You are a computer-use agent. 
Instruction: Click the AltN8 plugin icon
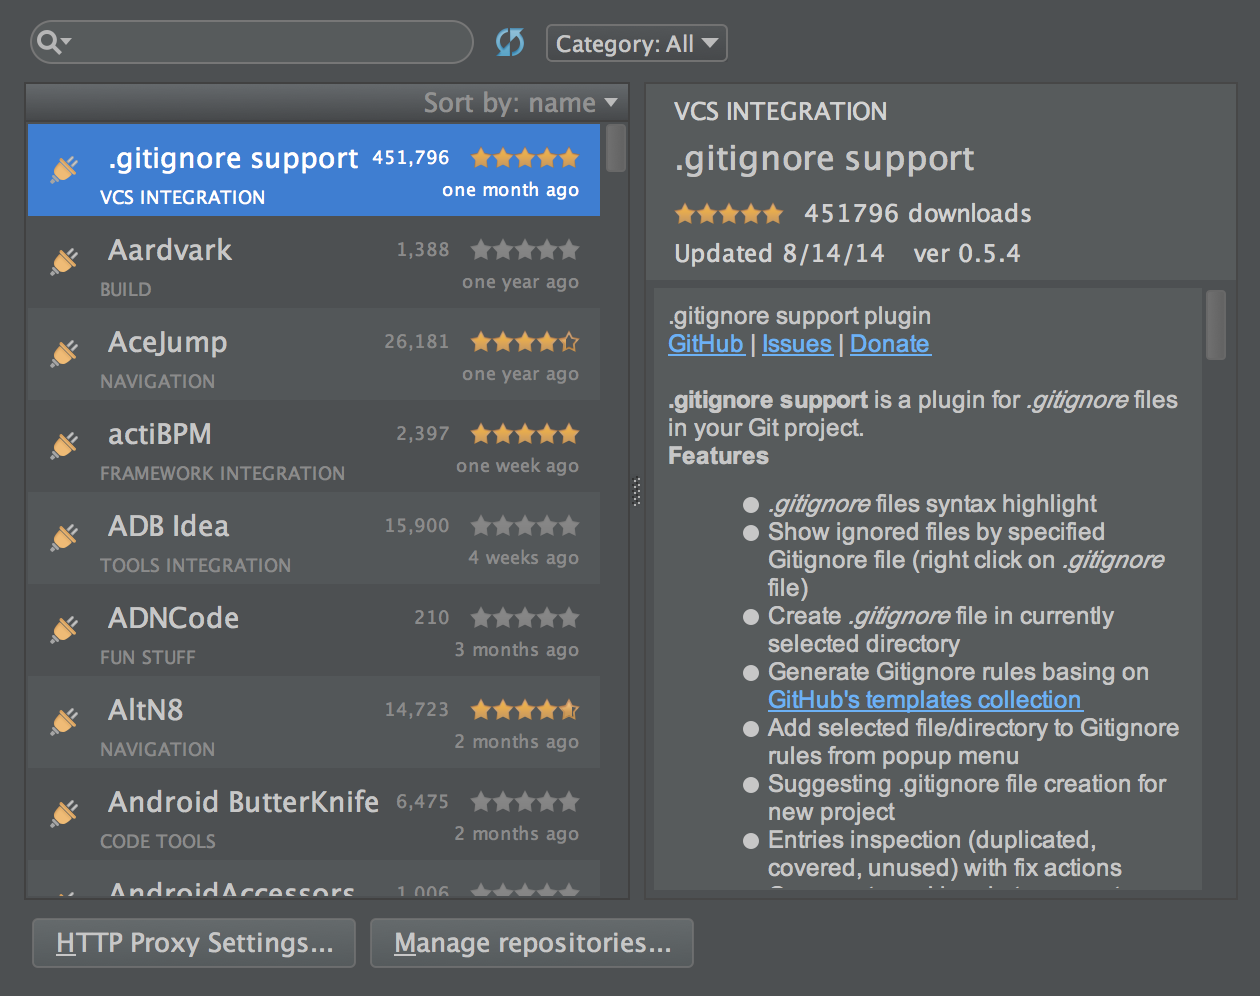65,721
